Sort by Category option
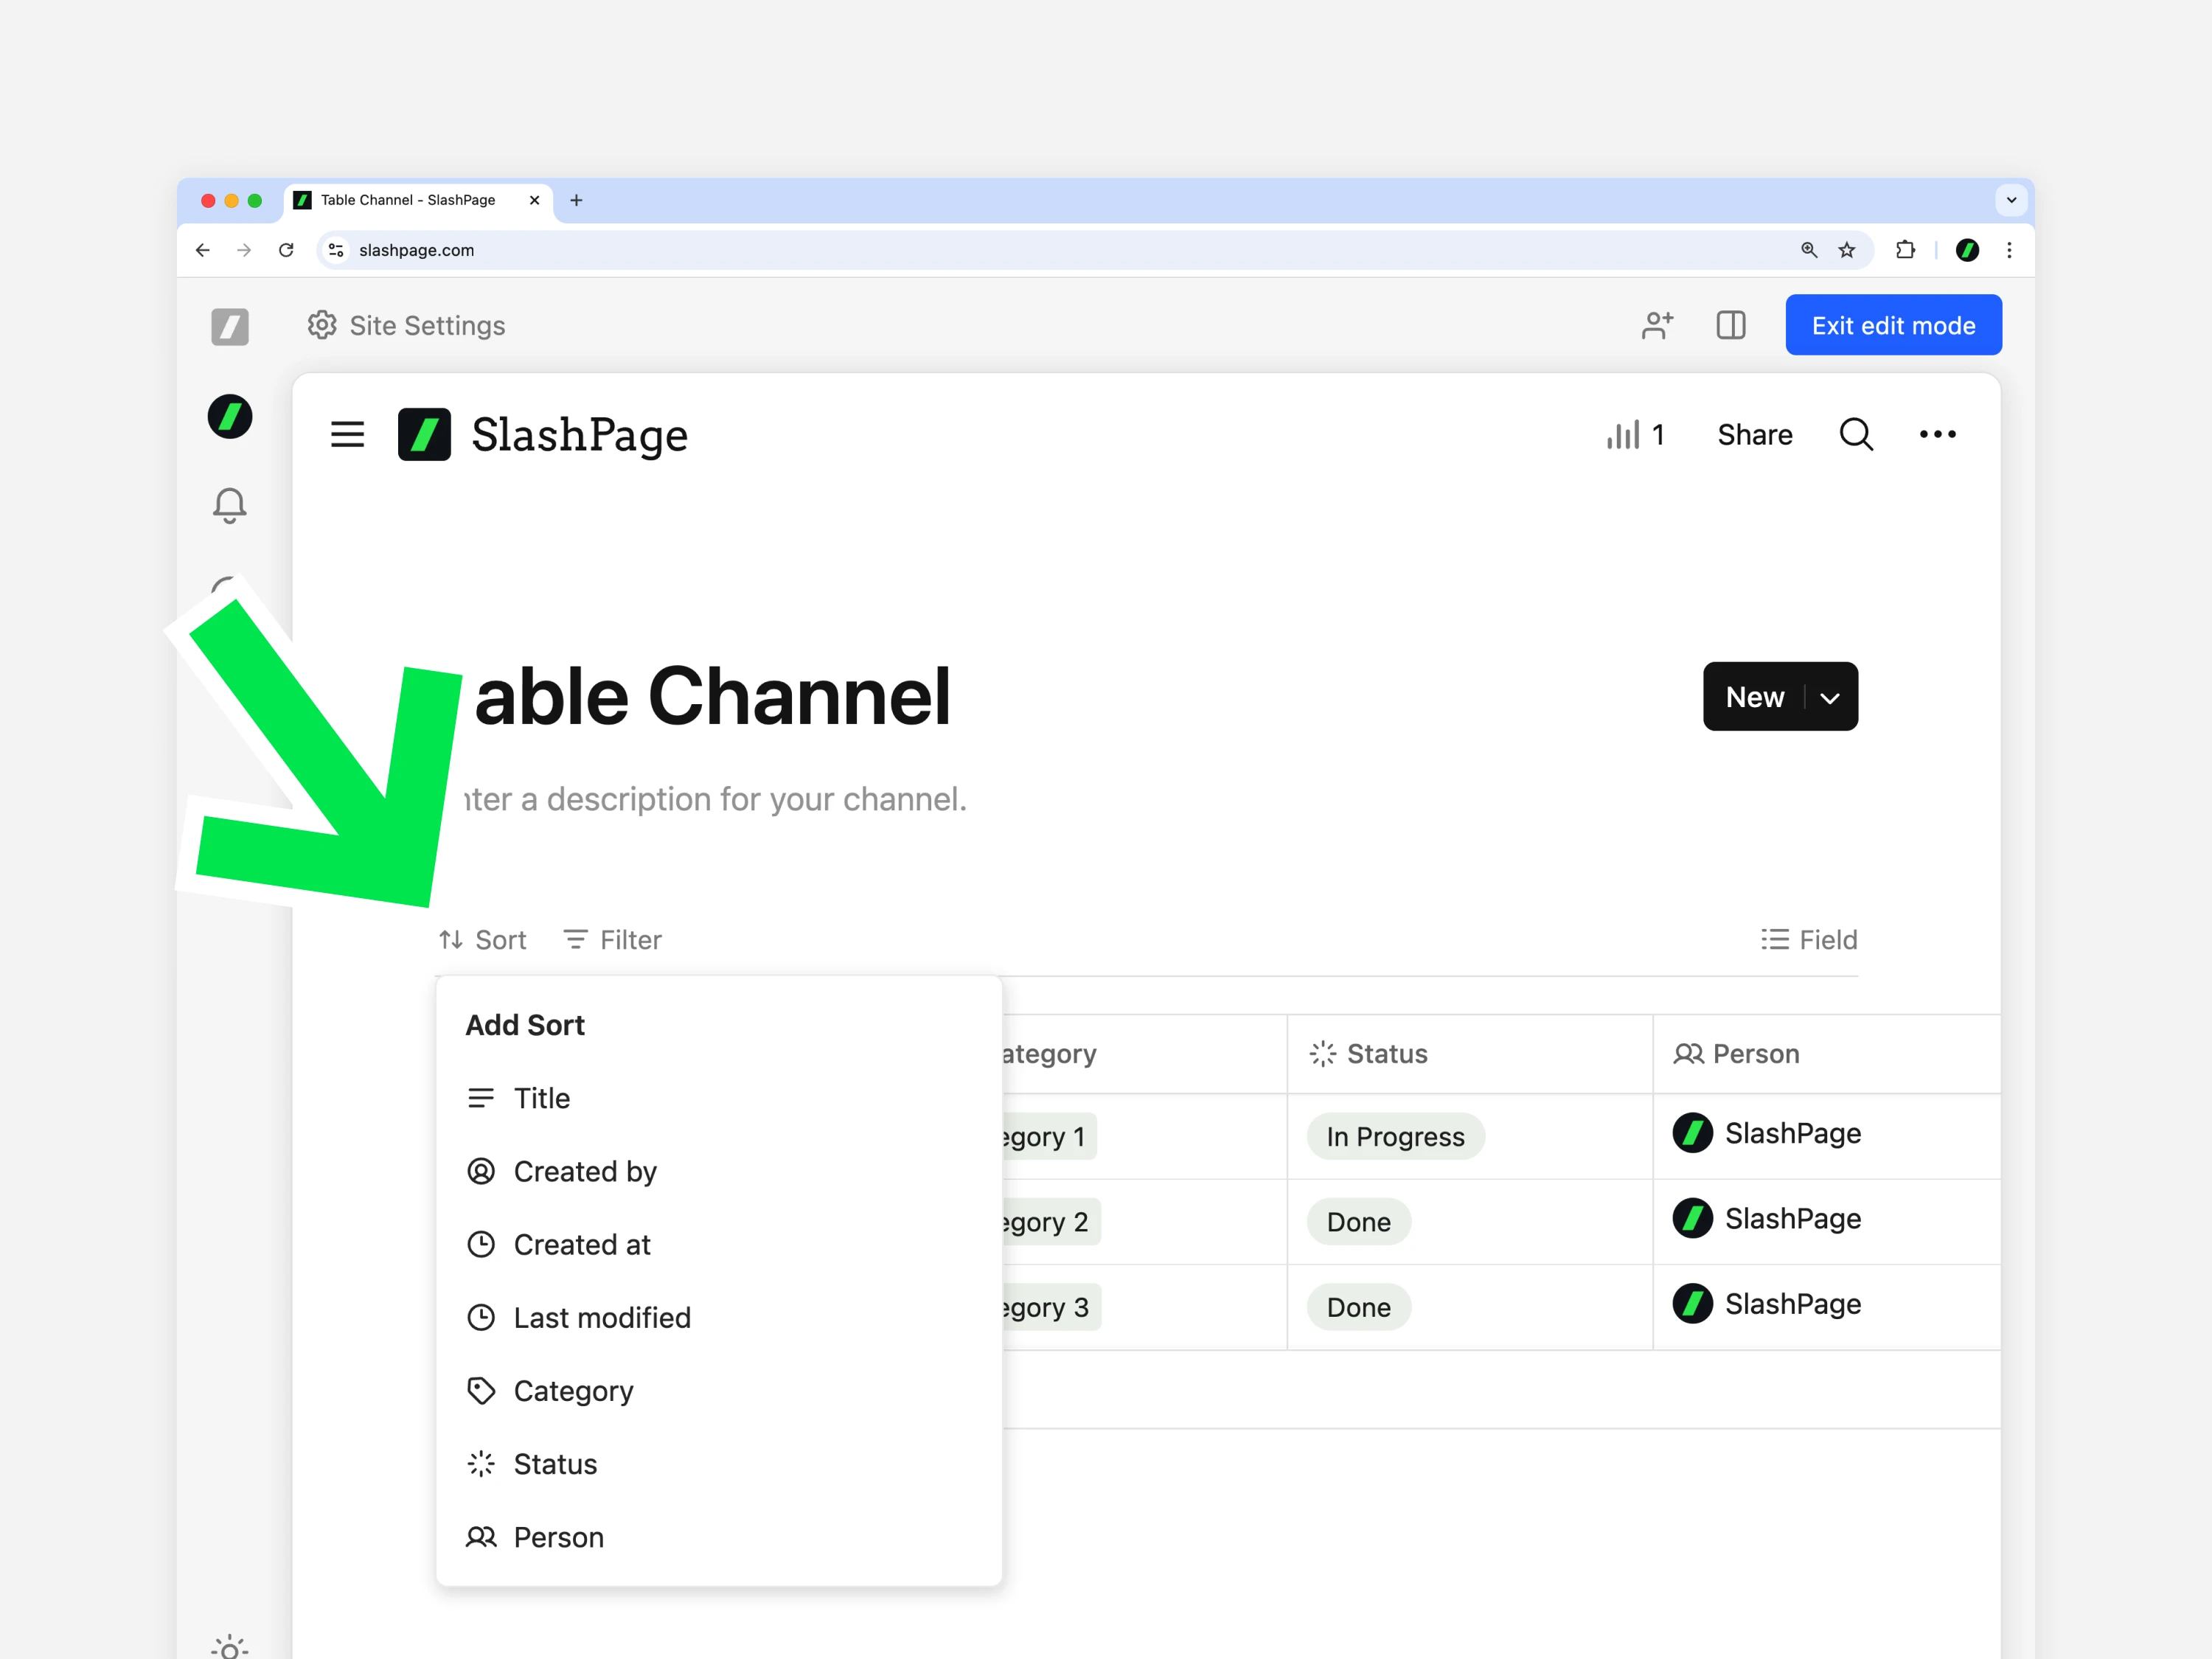Image resolution: width=2212 pixels, height=1659 pixels. pyautogui.click(x=718, y=1391)
